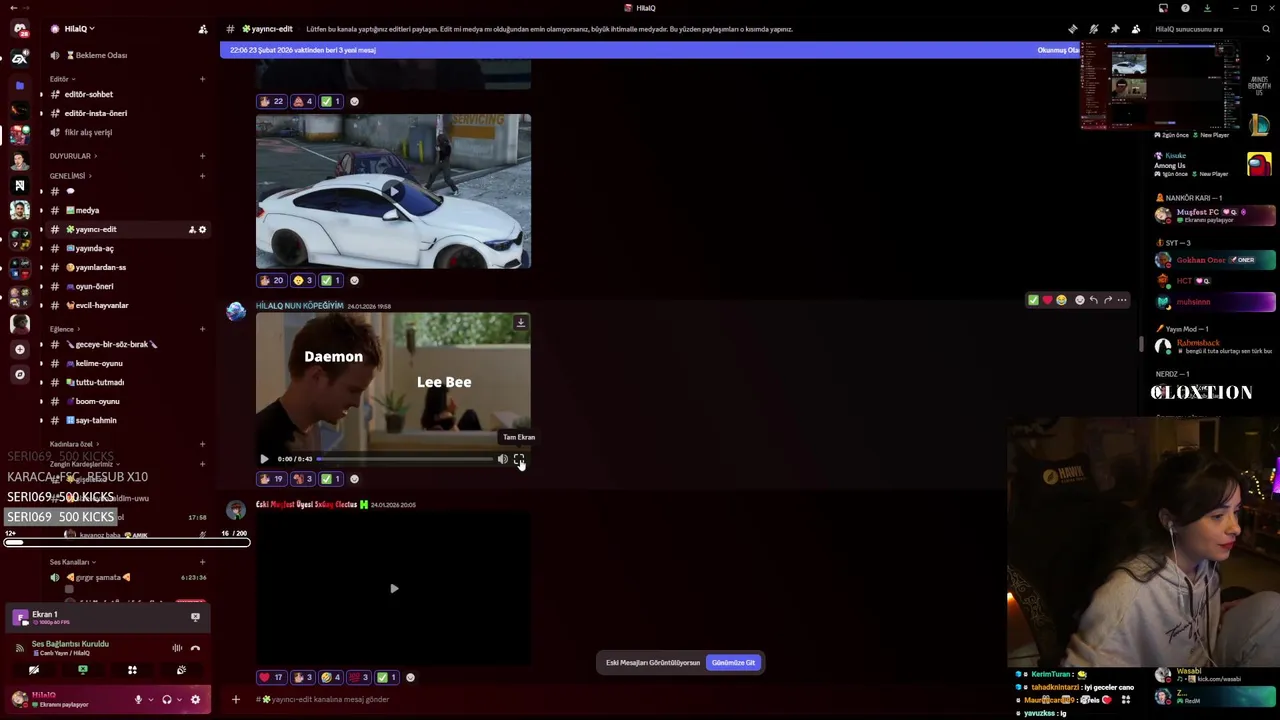Seek the Daemon video progress bar
Viewport: 1280px width, 720px height.
405,459
